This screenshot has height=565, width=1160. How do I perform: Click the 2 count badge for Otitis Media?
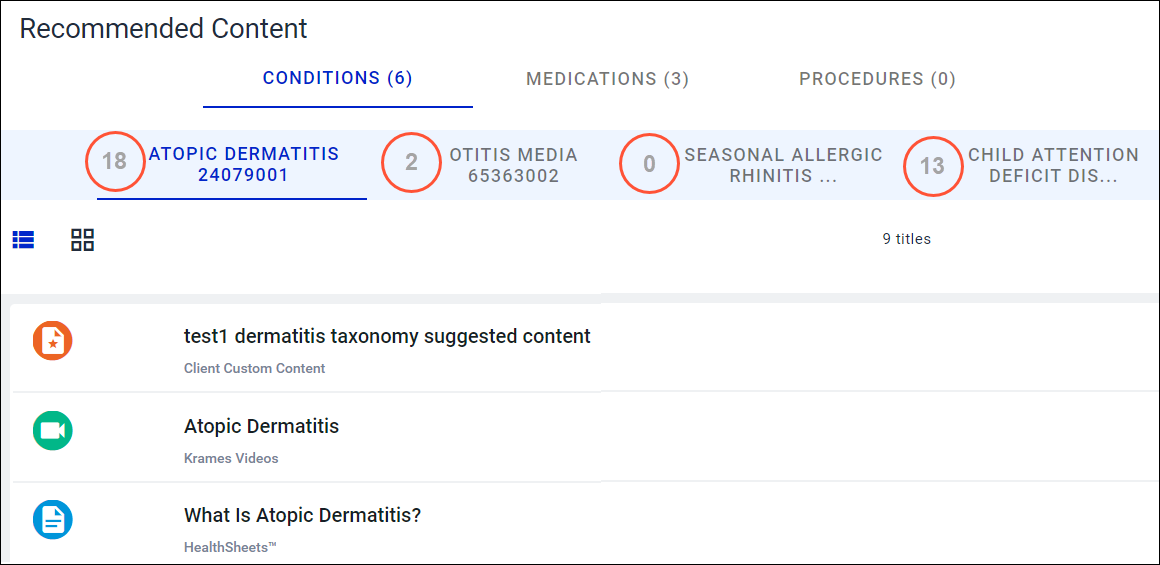(411, 162)
